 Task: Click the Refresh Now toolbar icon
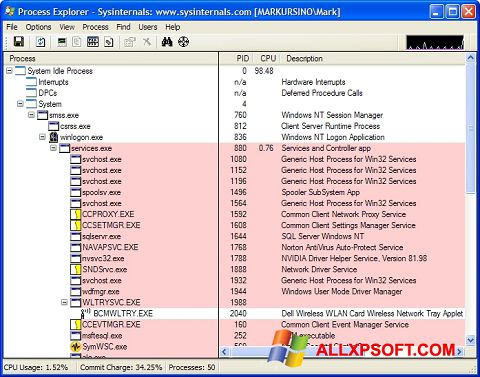pos(40,42)
